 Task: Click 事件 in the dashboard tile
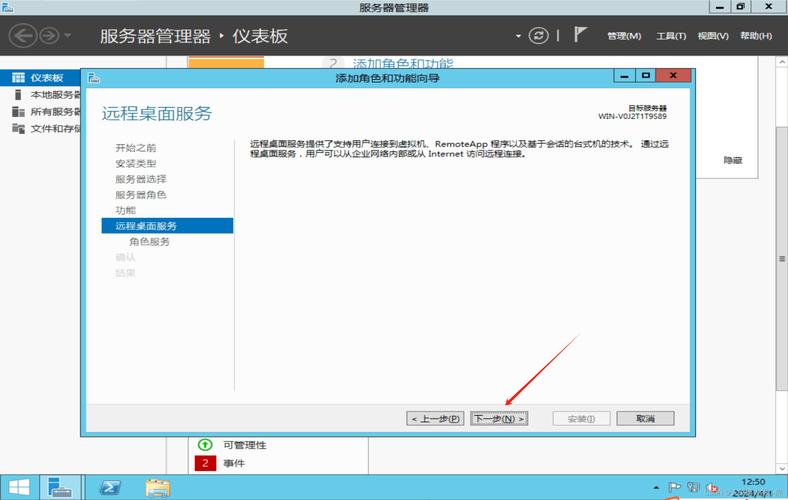click(234, 463)
